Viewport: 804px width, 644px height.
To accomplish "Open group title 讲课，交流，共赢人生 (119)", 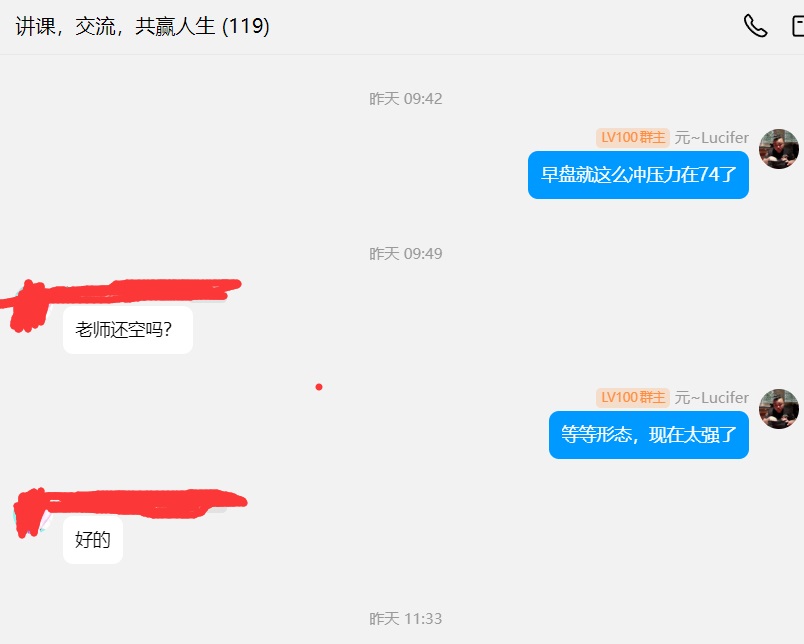I will click(x=143, y=26).
